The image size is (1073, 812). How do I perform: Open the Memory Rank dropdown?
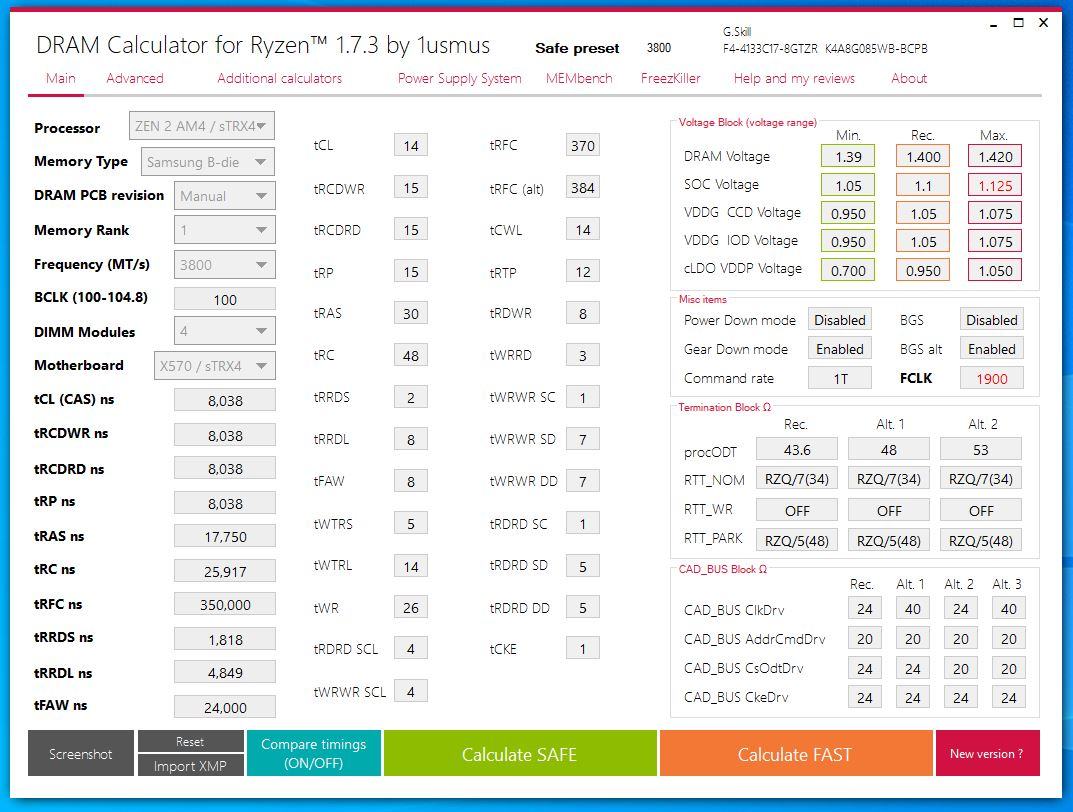click(224, 230)
